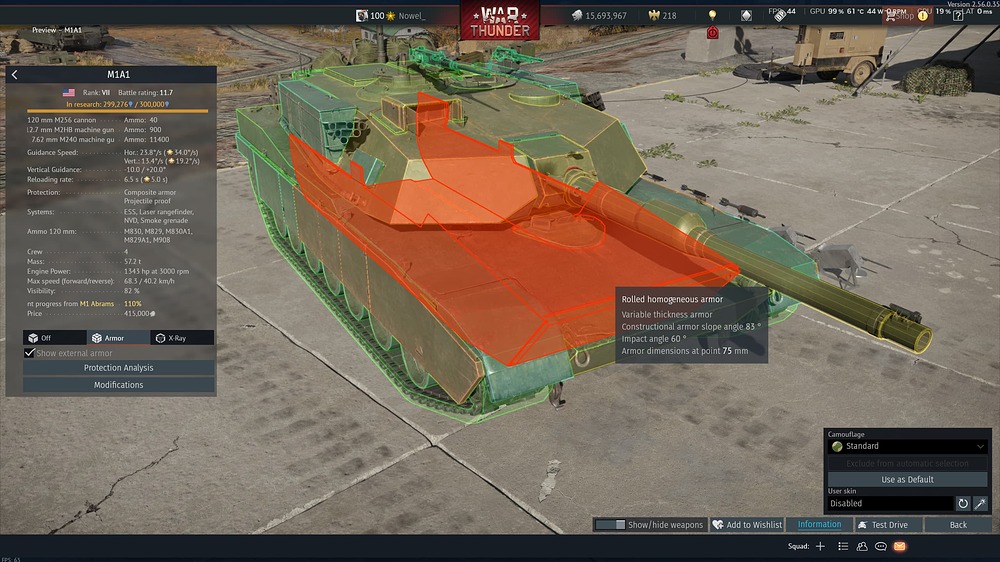Click the tank's gun barrel muzzle

922,339
